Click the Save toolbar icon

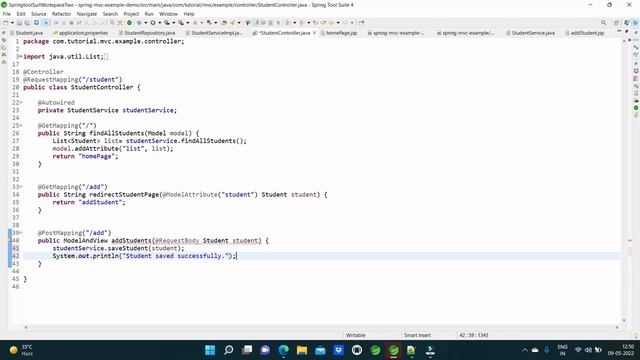[x=19, y=23]
